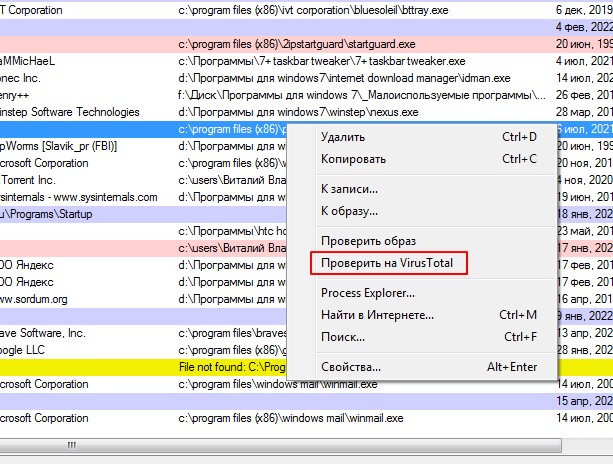This screenshot has width=613, height=464.
Task: Select the startguard.exe path row
Action: click(x=306, y=44)
